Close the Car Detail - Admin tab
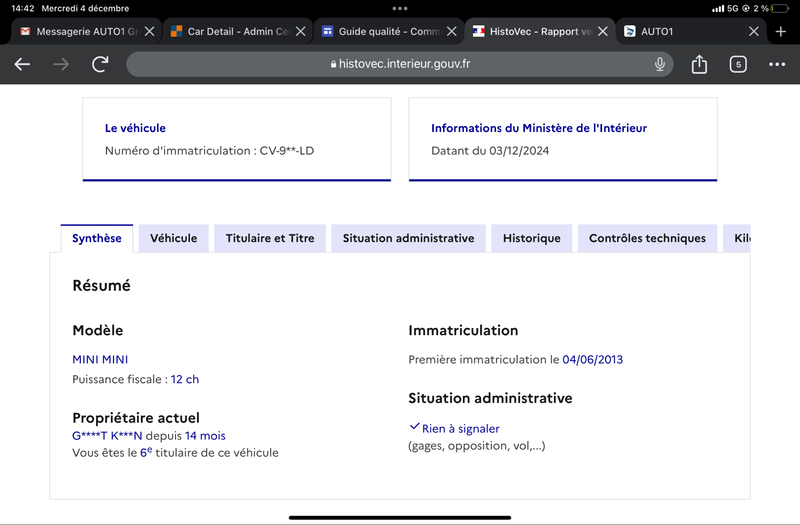 point(301,32)
